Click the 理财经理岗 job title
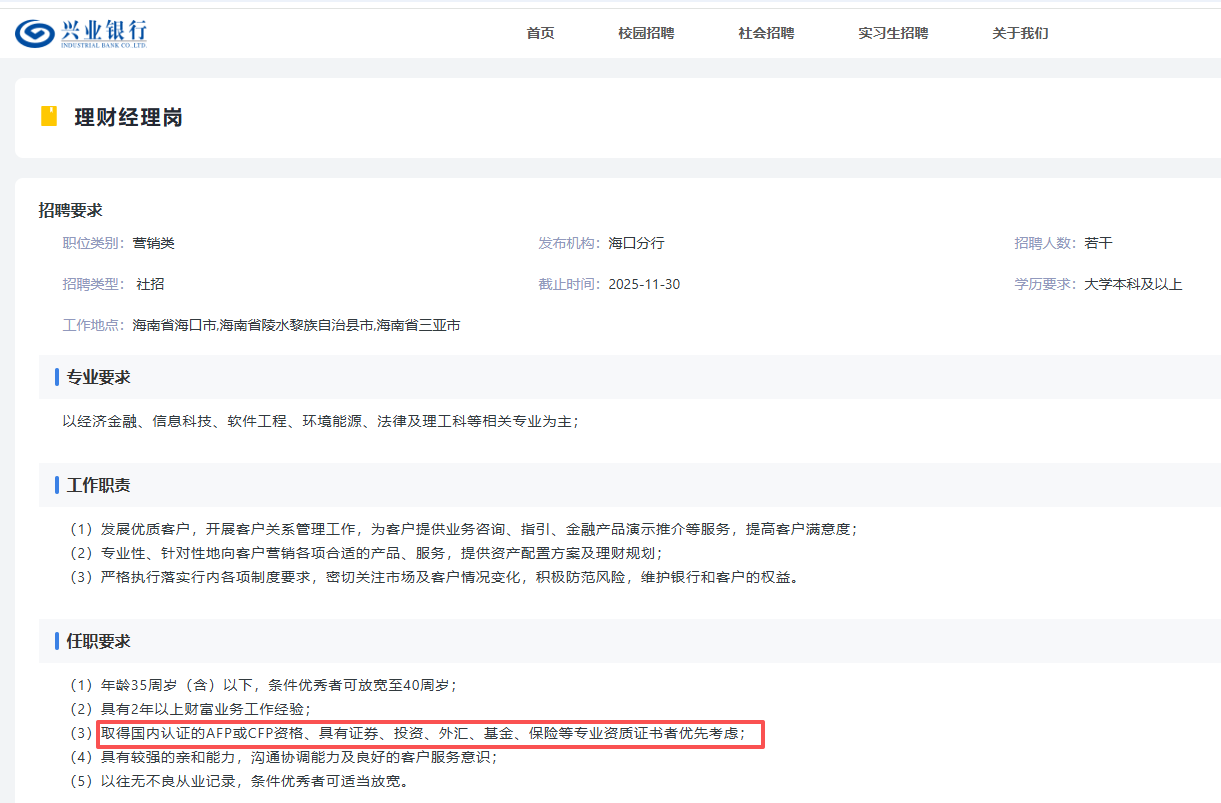Viewport: 1221px width, 803px height. point(128,118)
